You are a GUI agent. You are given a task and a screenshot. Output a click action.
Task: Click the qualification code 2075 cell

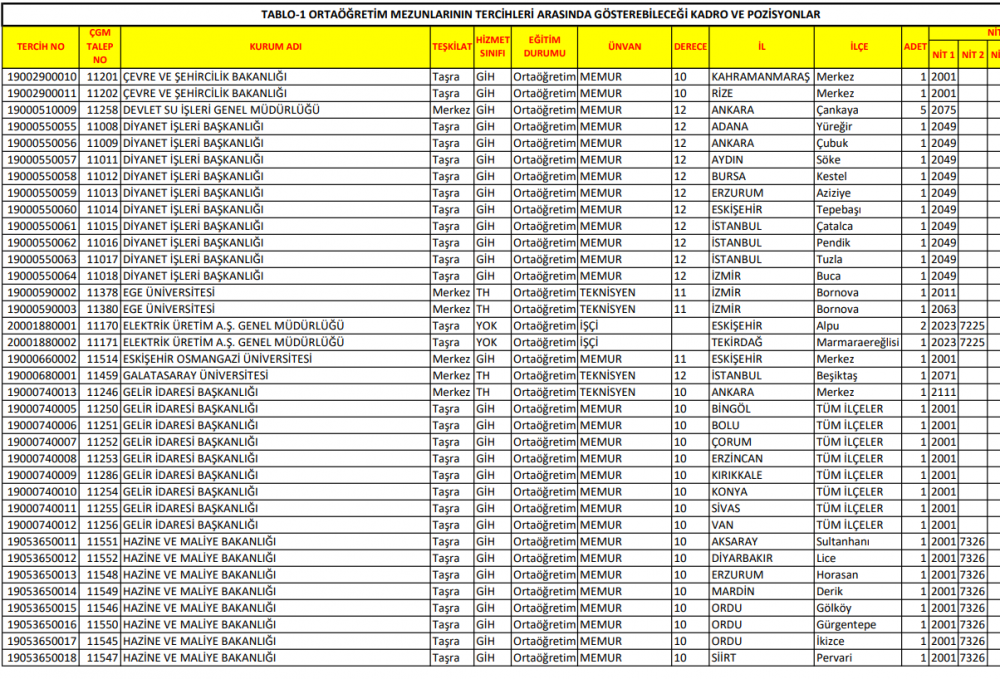coord(943,110)
